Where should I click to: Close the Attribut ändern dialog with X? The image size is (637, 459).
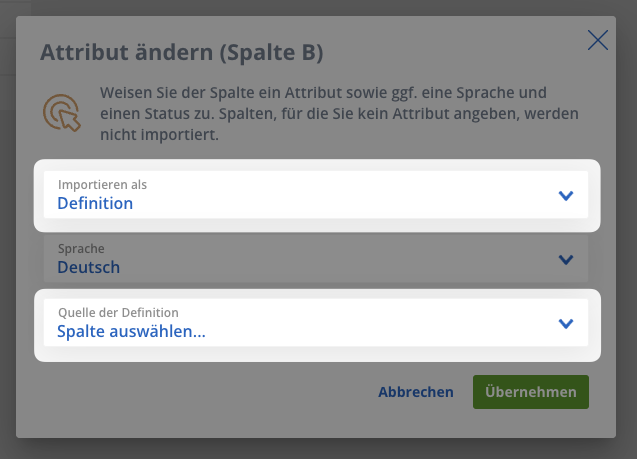tap(598, 40)
